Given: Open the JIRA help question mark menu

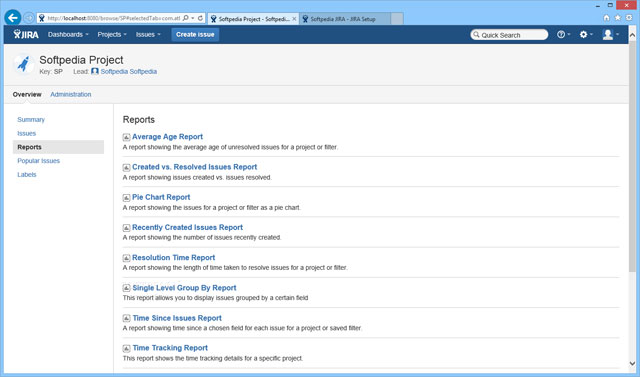Looking at the screenshot, I should (x=564, y=35).
